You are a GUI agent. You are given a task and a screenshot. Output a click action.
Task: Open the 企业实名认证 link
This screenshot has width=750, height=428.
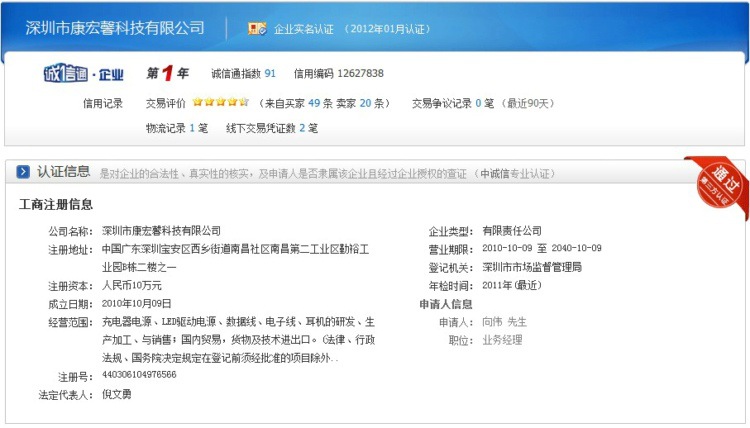(304, 29)
